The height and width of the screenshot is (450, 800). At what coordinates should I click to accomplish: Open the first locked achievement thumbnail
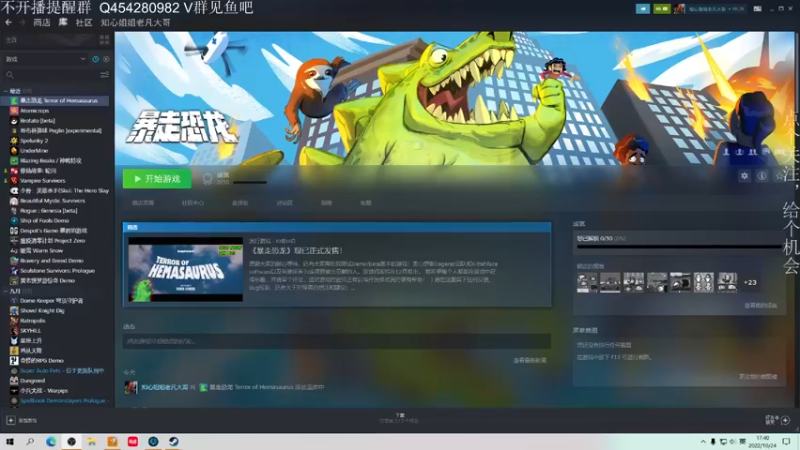click(587, 282)
